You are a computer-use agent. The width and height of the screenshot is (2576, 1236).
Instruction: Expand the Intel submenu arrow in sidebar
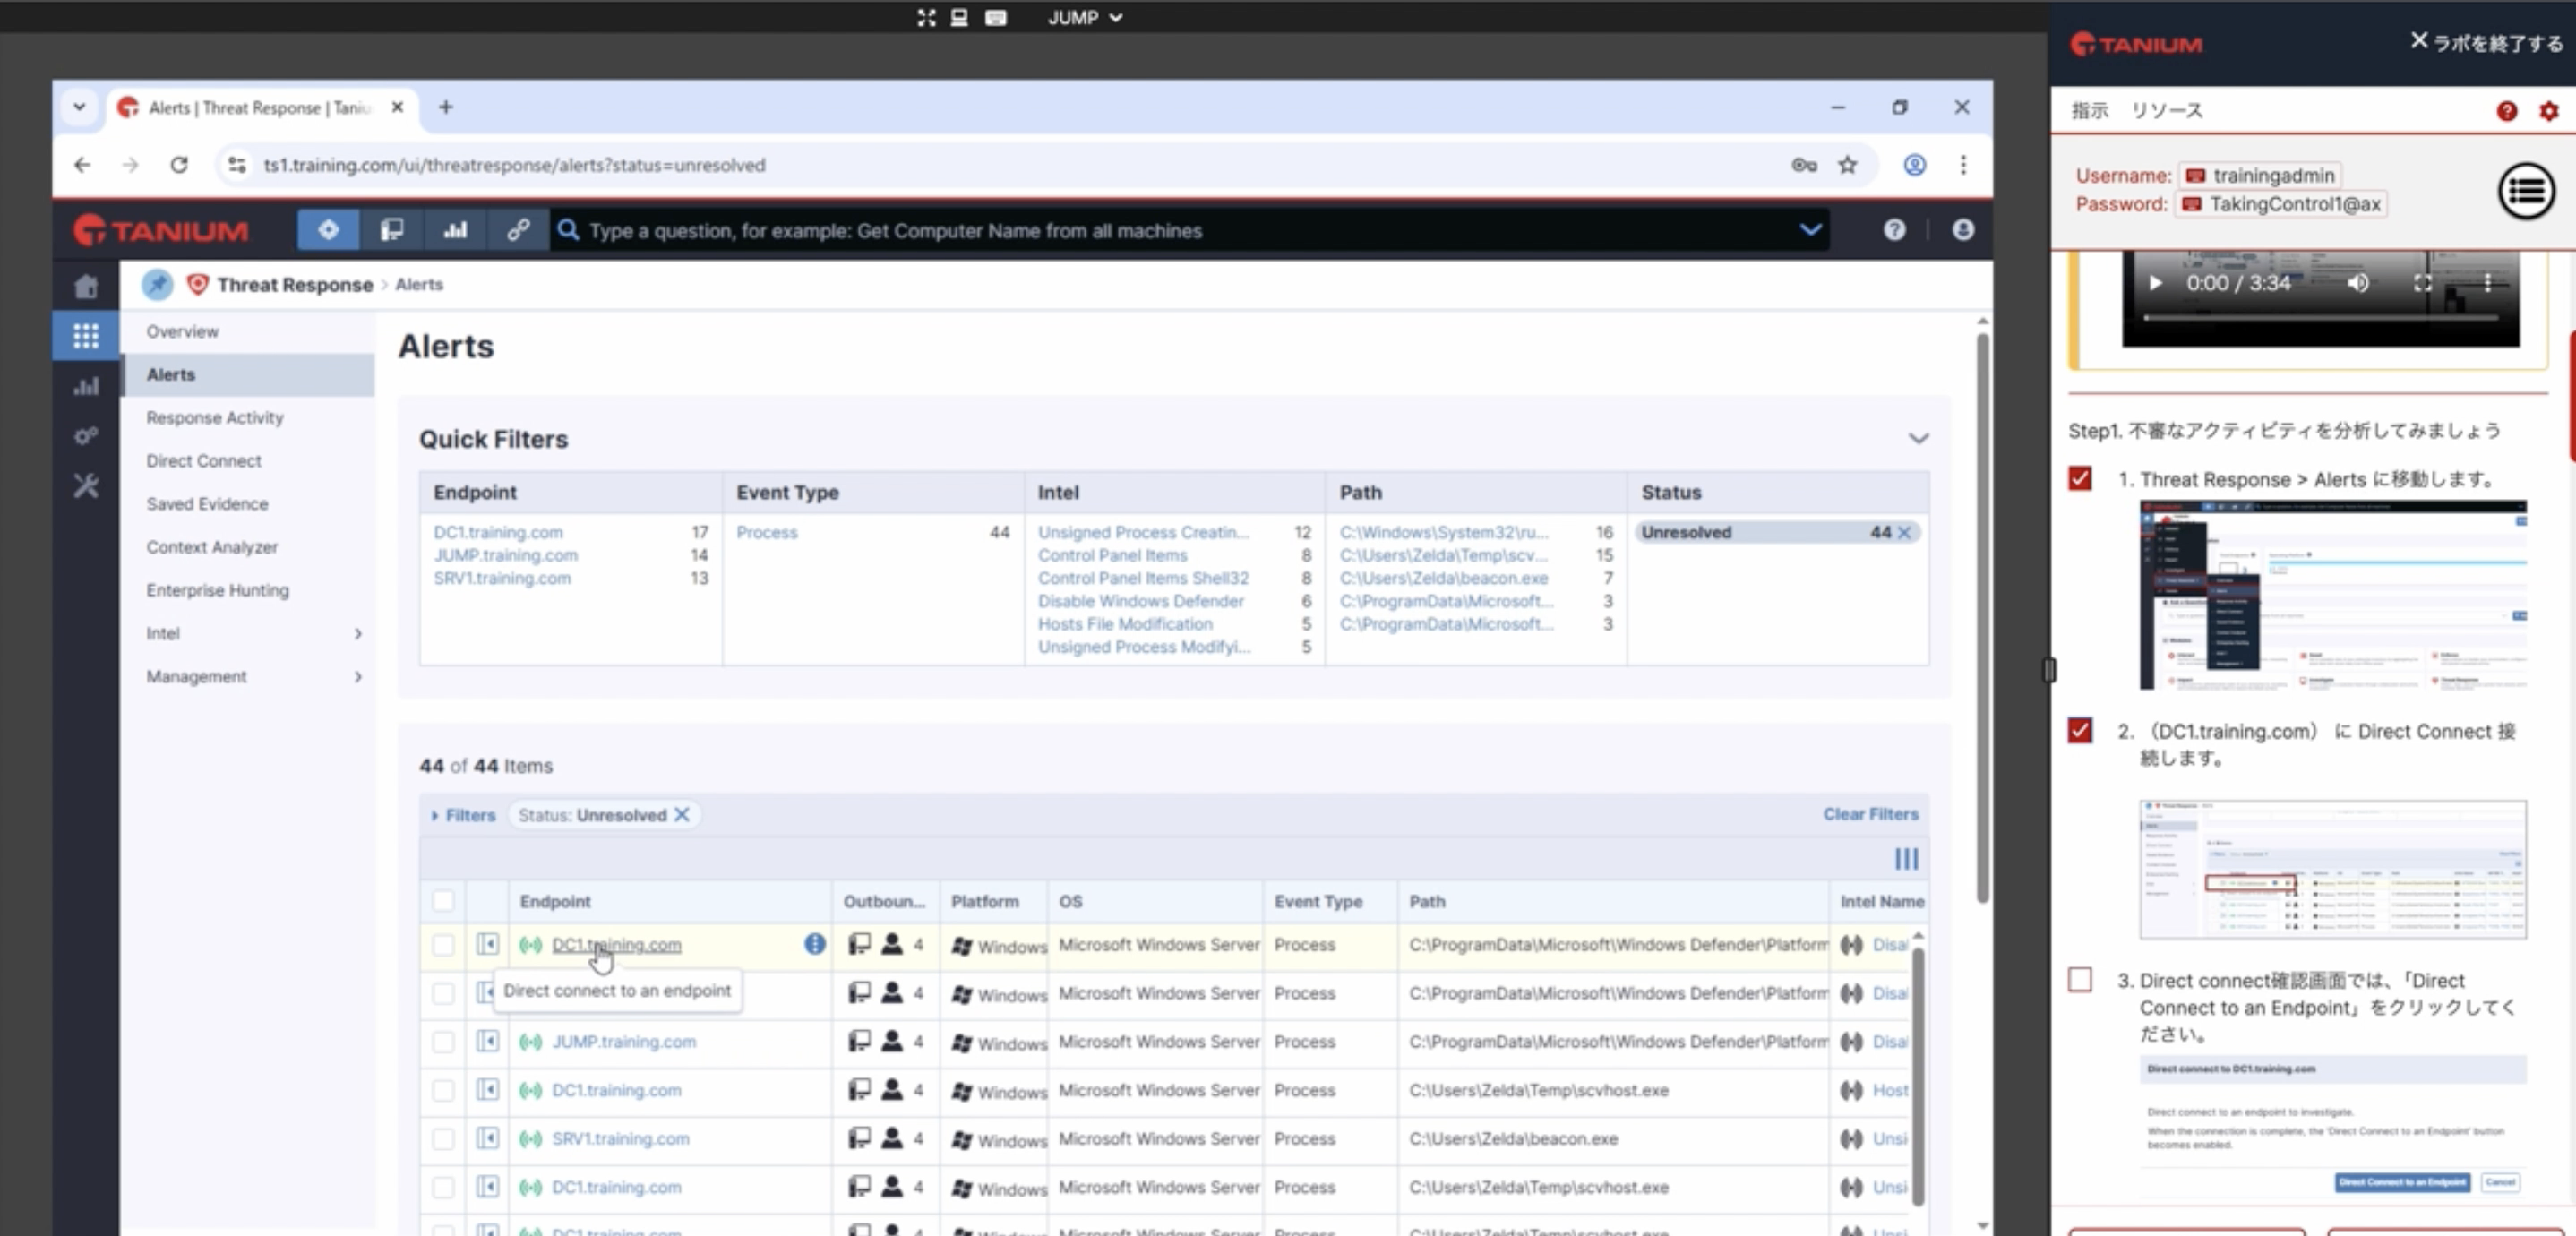(358, 634)
